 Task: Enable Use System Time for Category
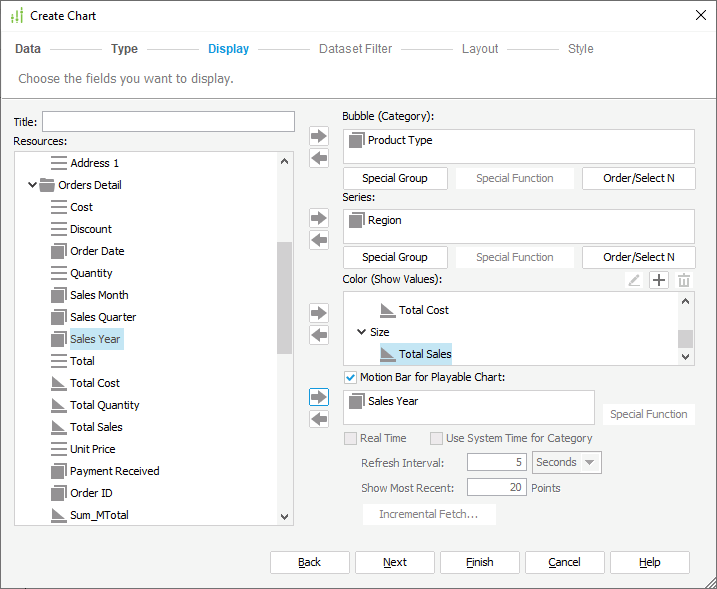[x=437, y=438]
